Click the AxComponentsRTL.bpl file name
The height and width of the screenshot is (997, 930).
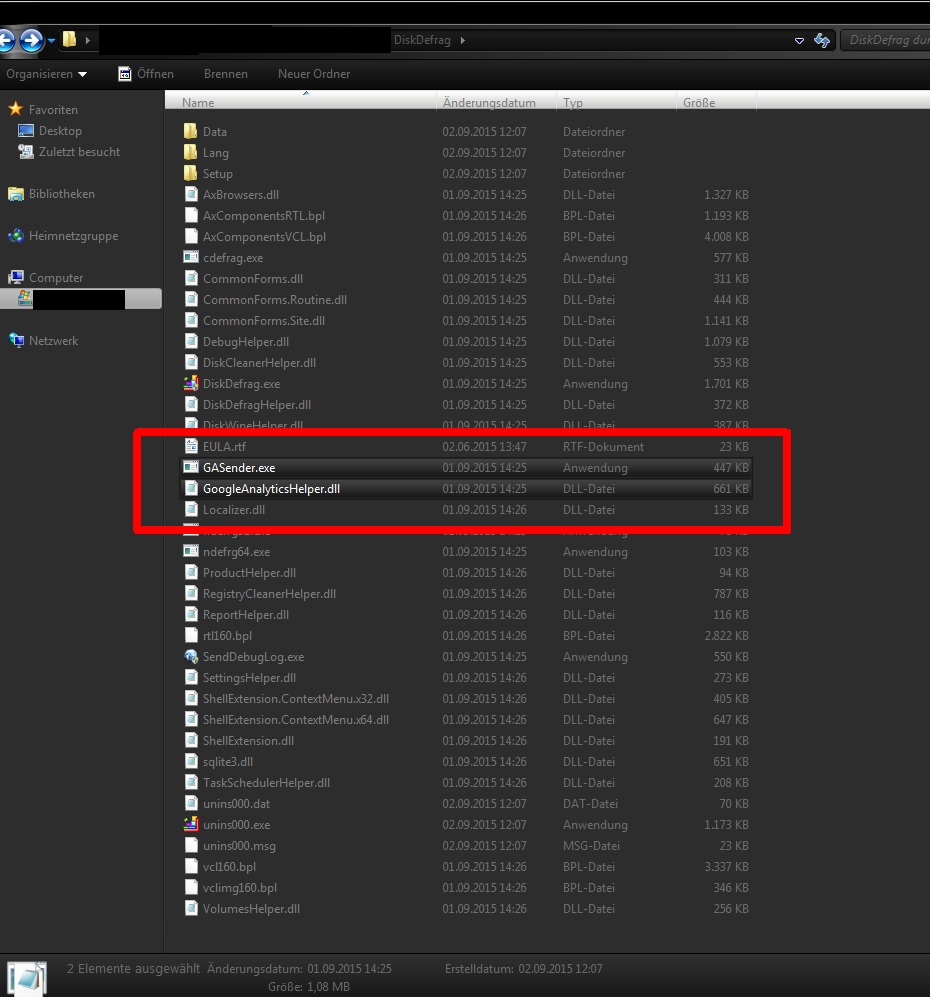point(264,216)
